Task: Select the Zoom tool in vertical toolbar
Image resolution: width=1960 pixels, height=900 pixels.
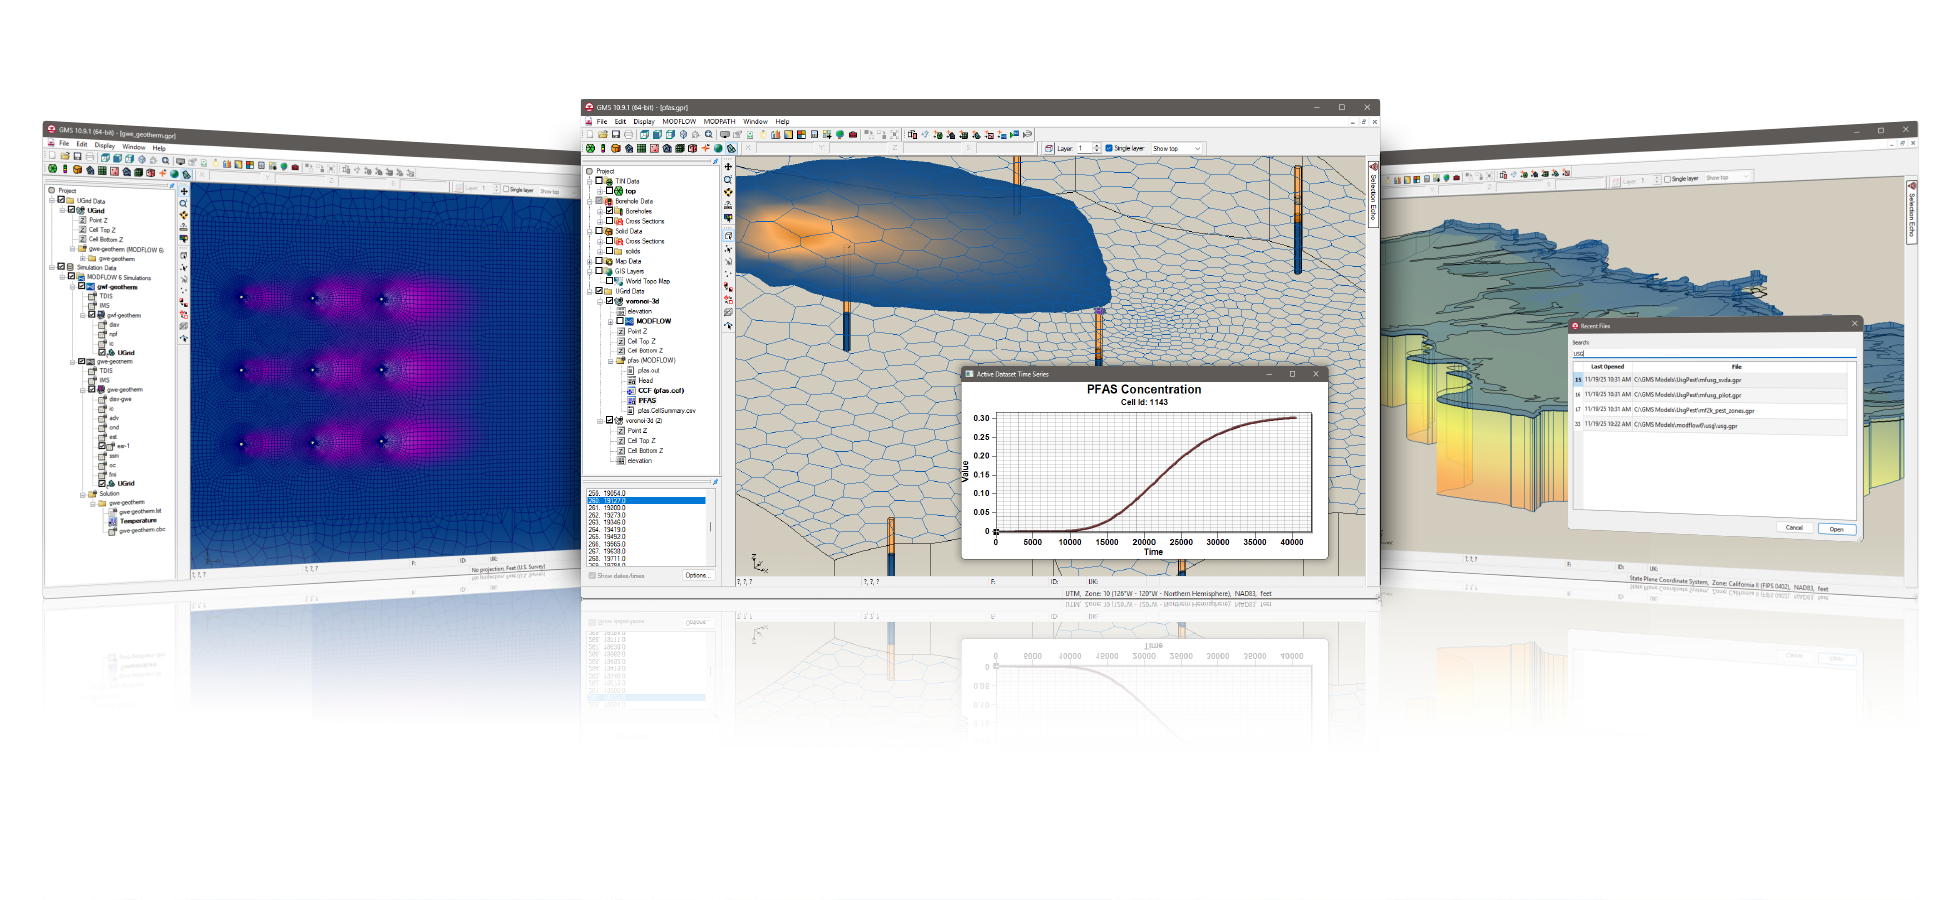Action: 728,179
